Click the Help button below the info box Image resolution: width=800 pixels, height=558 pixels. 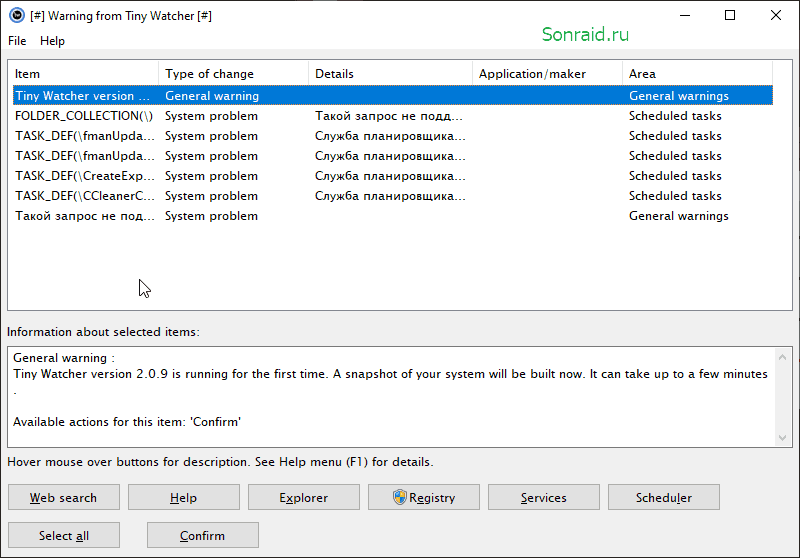pos(184,497)
